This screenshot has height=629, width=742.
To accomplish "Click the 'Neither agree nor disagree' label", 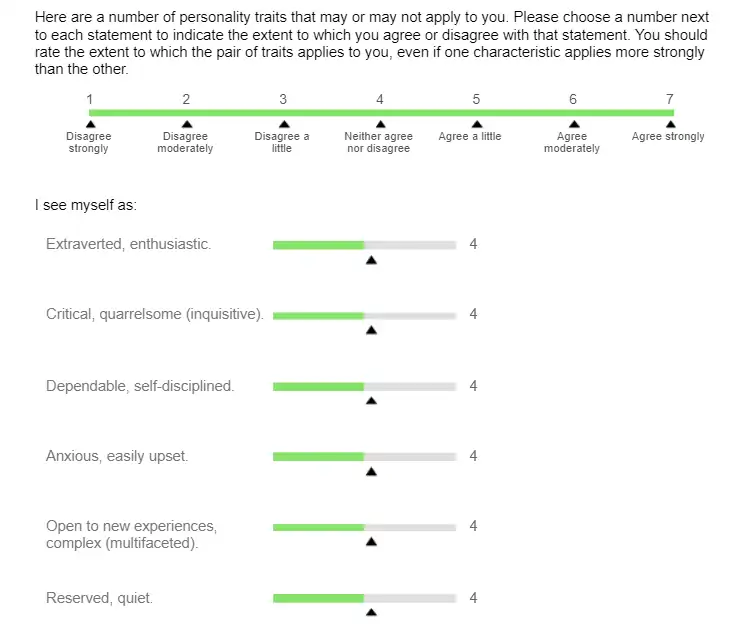I will [x=378, y=143].
